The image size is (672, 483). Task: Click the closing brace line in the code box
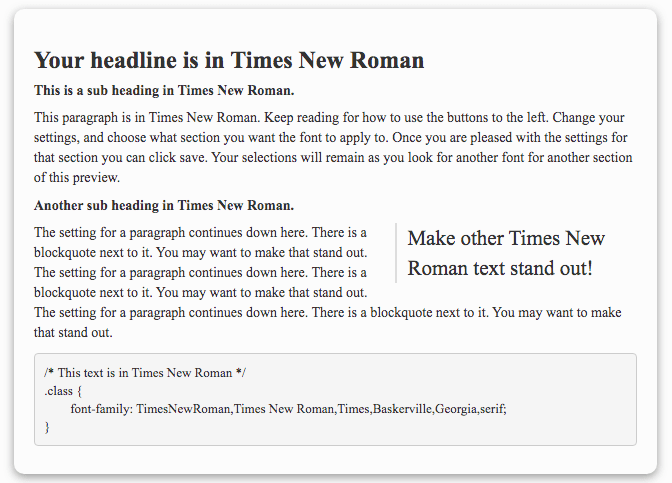(x=47, y=427)
